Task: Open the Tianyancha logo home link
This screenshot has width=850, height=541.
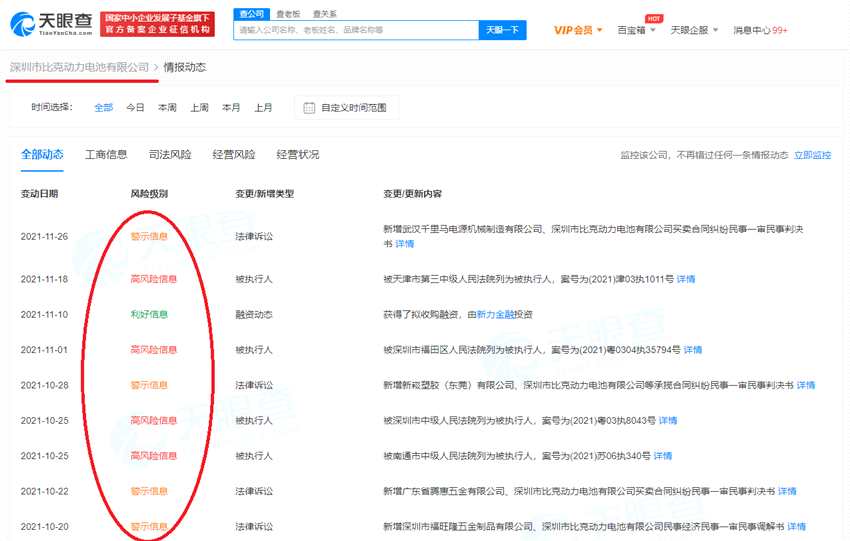Action: click(x=51, y=24)
